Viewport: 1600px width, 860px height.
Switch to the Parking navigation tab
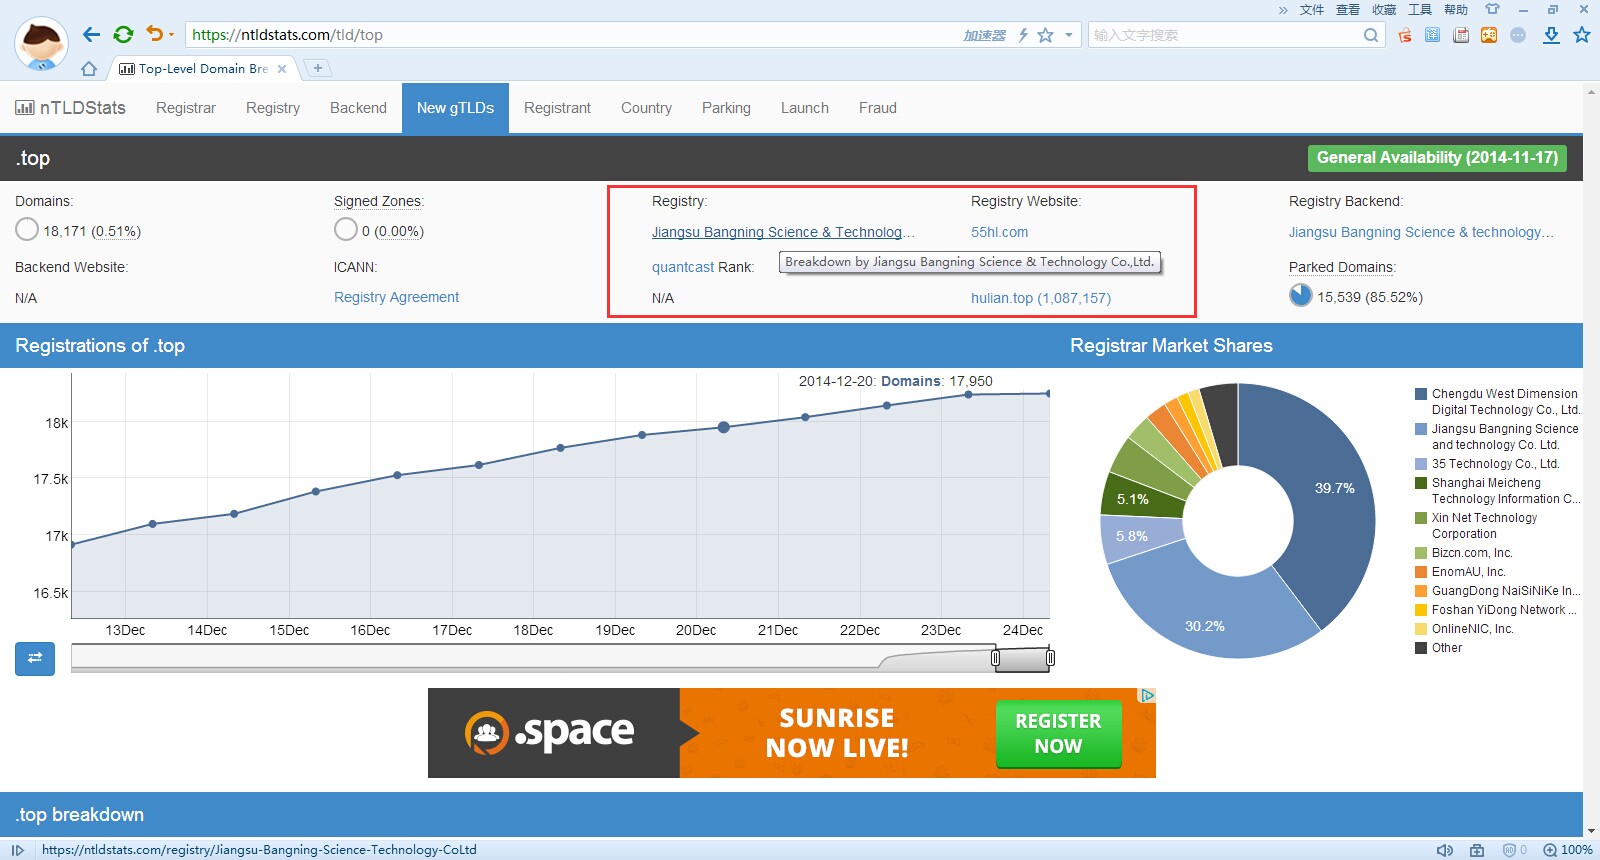[726, 108]
